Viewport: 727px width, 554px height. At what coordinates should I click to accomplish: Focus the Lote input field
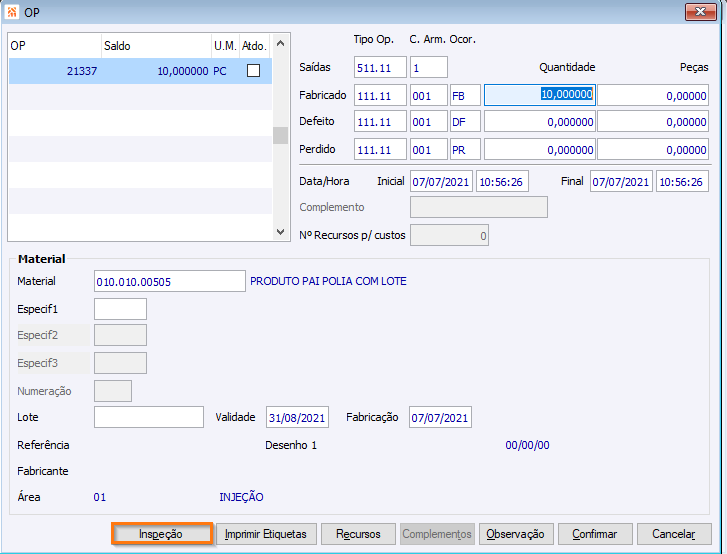point(149,417)
